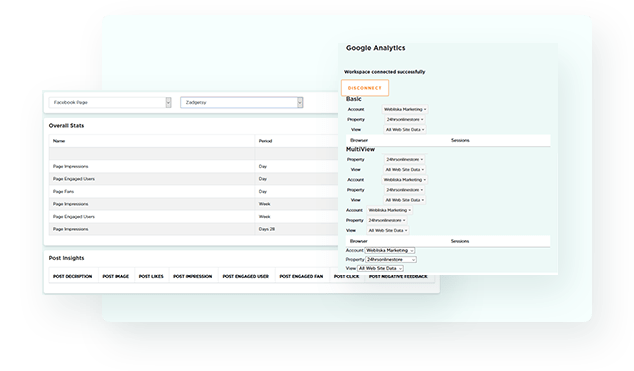Open the Zadgetsy page dropdown
The width and height of the screenshot is (634, 371).
pos(241,103)
